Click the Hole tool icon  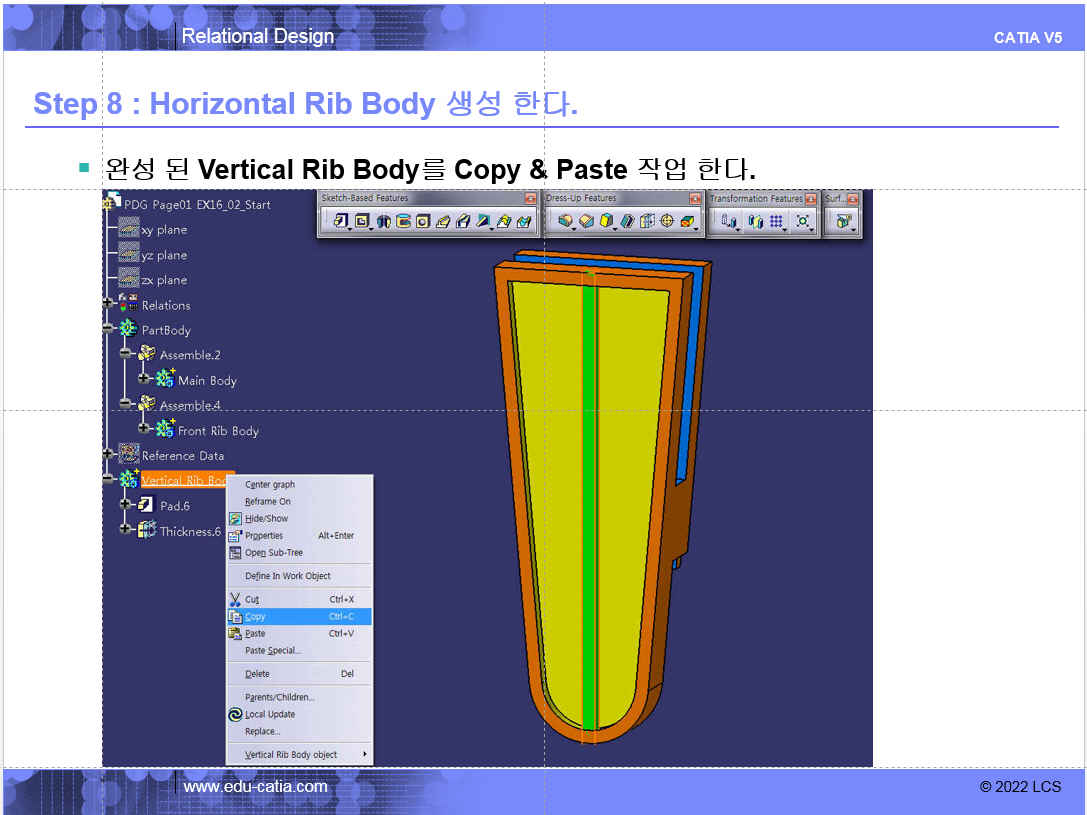(423, 221)
